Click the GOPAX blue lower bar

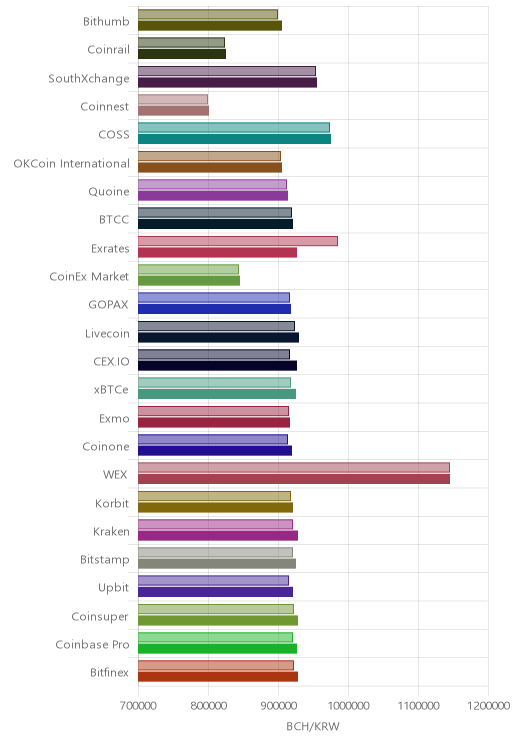tap(214, 309)
